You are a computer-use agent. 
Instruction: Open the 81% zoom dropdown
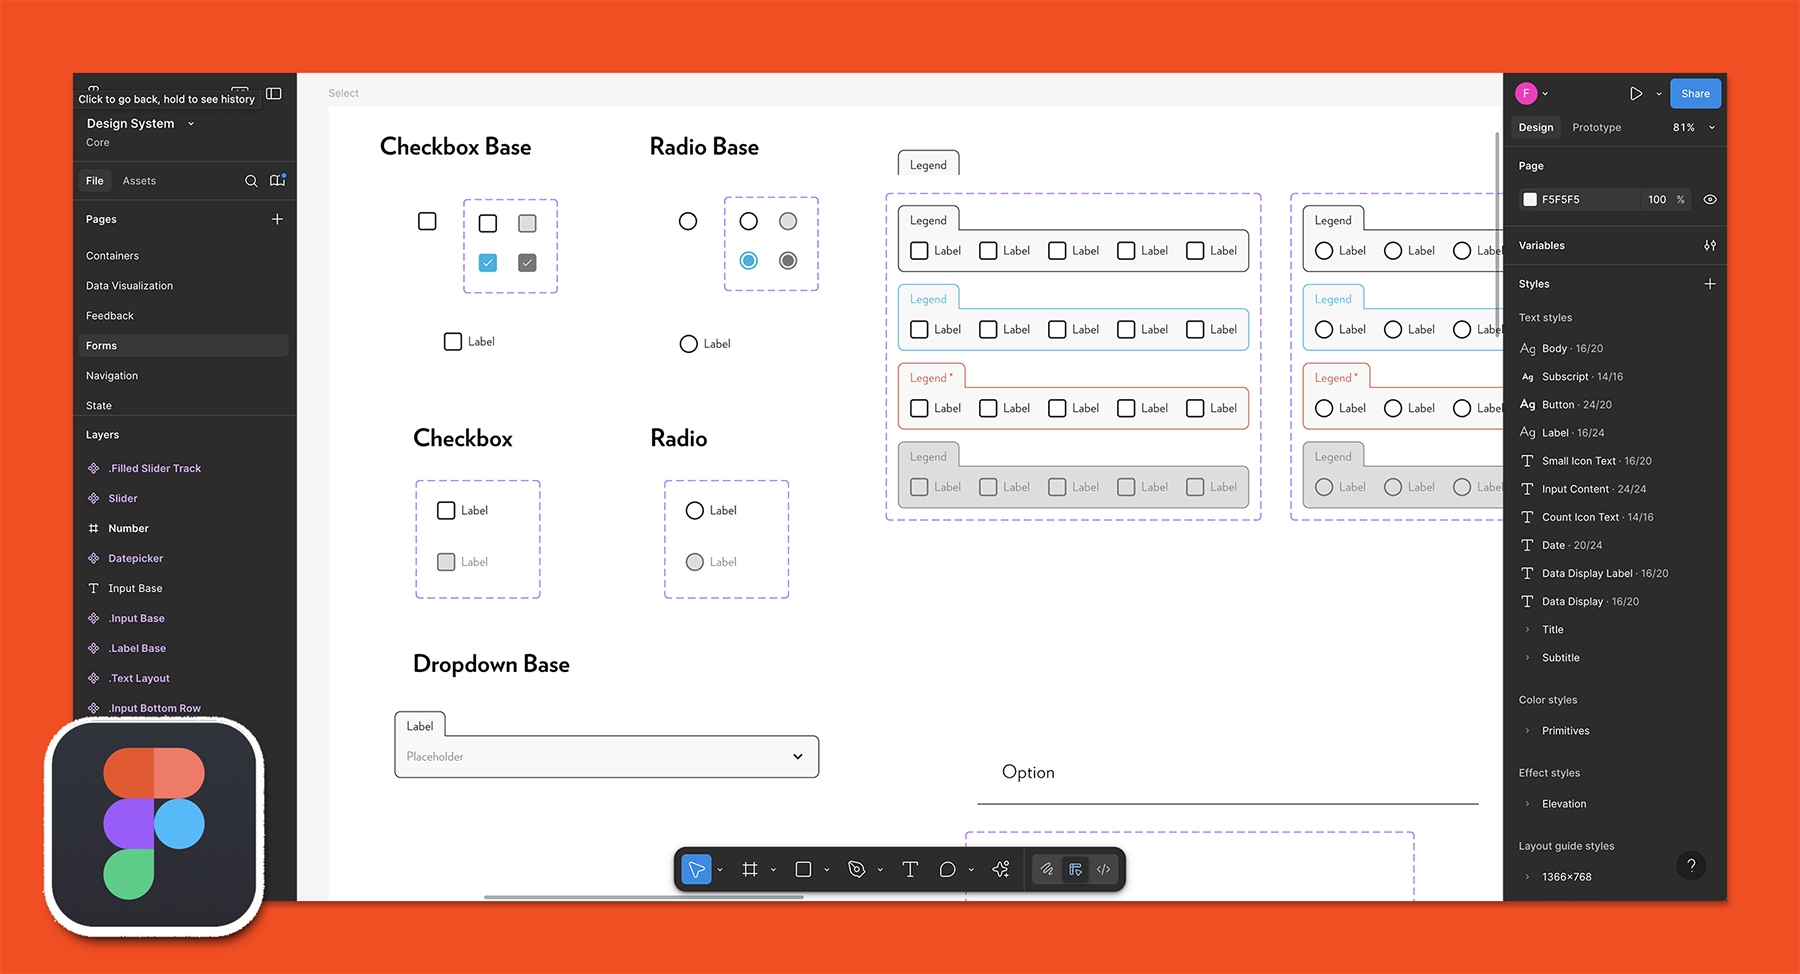tap(1693, 128)
